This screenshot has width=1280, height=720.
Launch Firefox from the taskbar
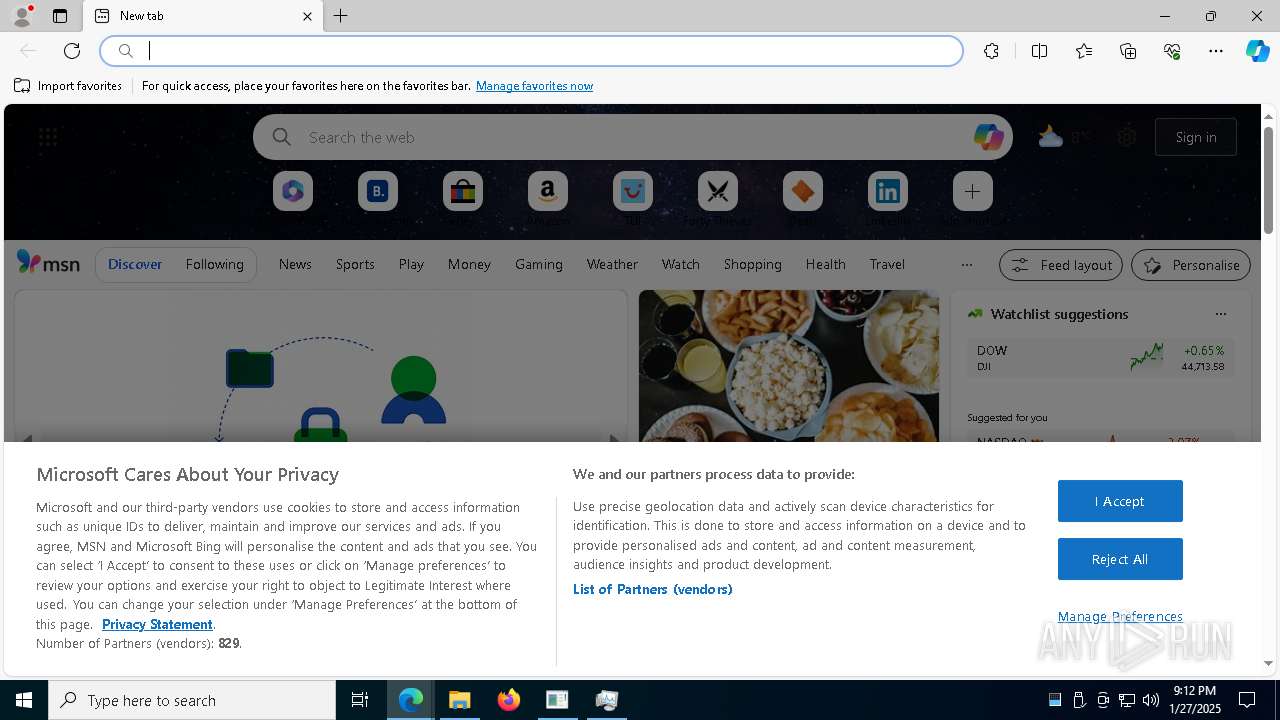[x=509, y=700]
